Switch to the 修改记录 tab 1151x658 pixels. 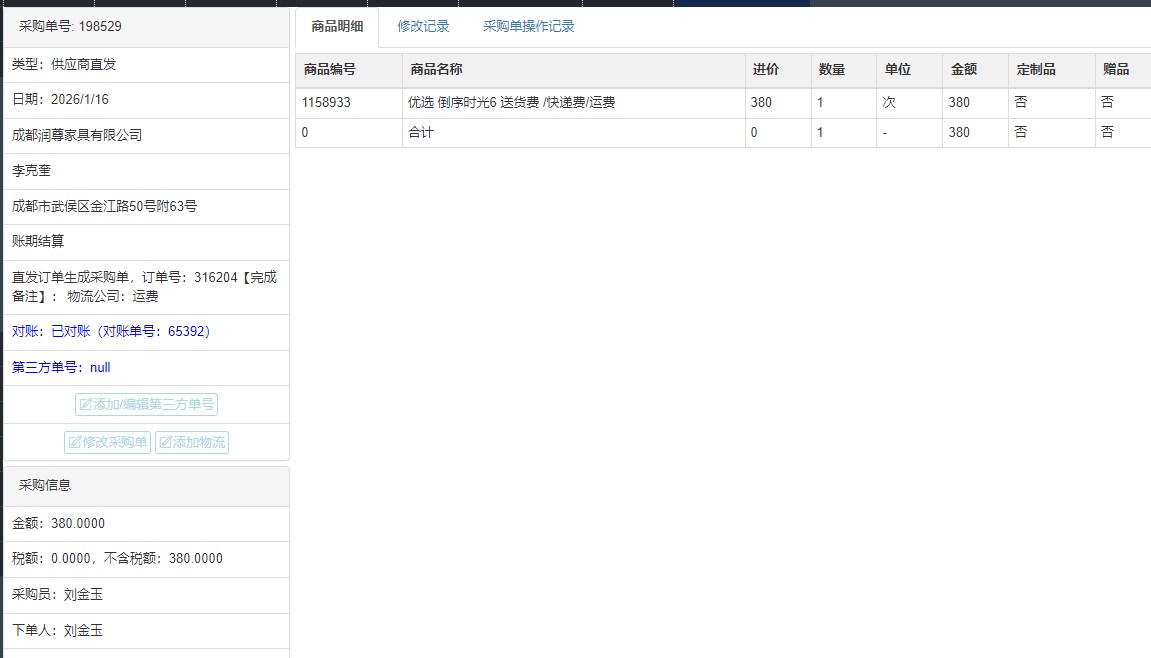coord(423,27)
